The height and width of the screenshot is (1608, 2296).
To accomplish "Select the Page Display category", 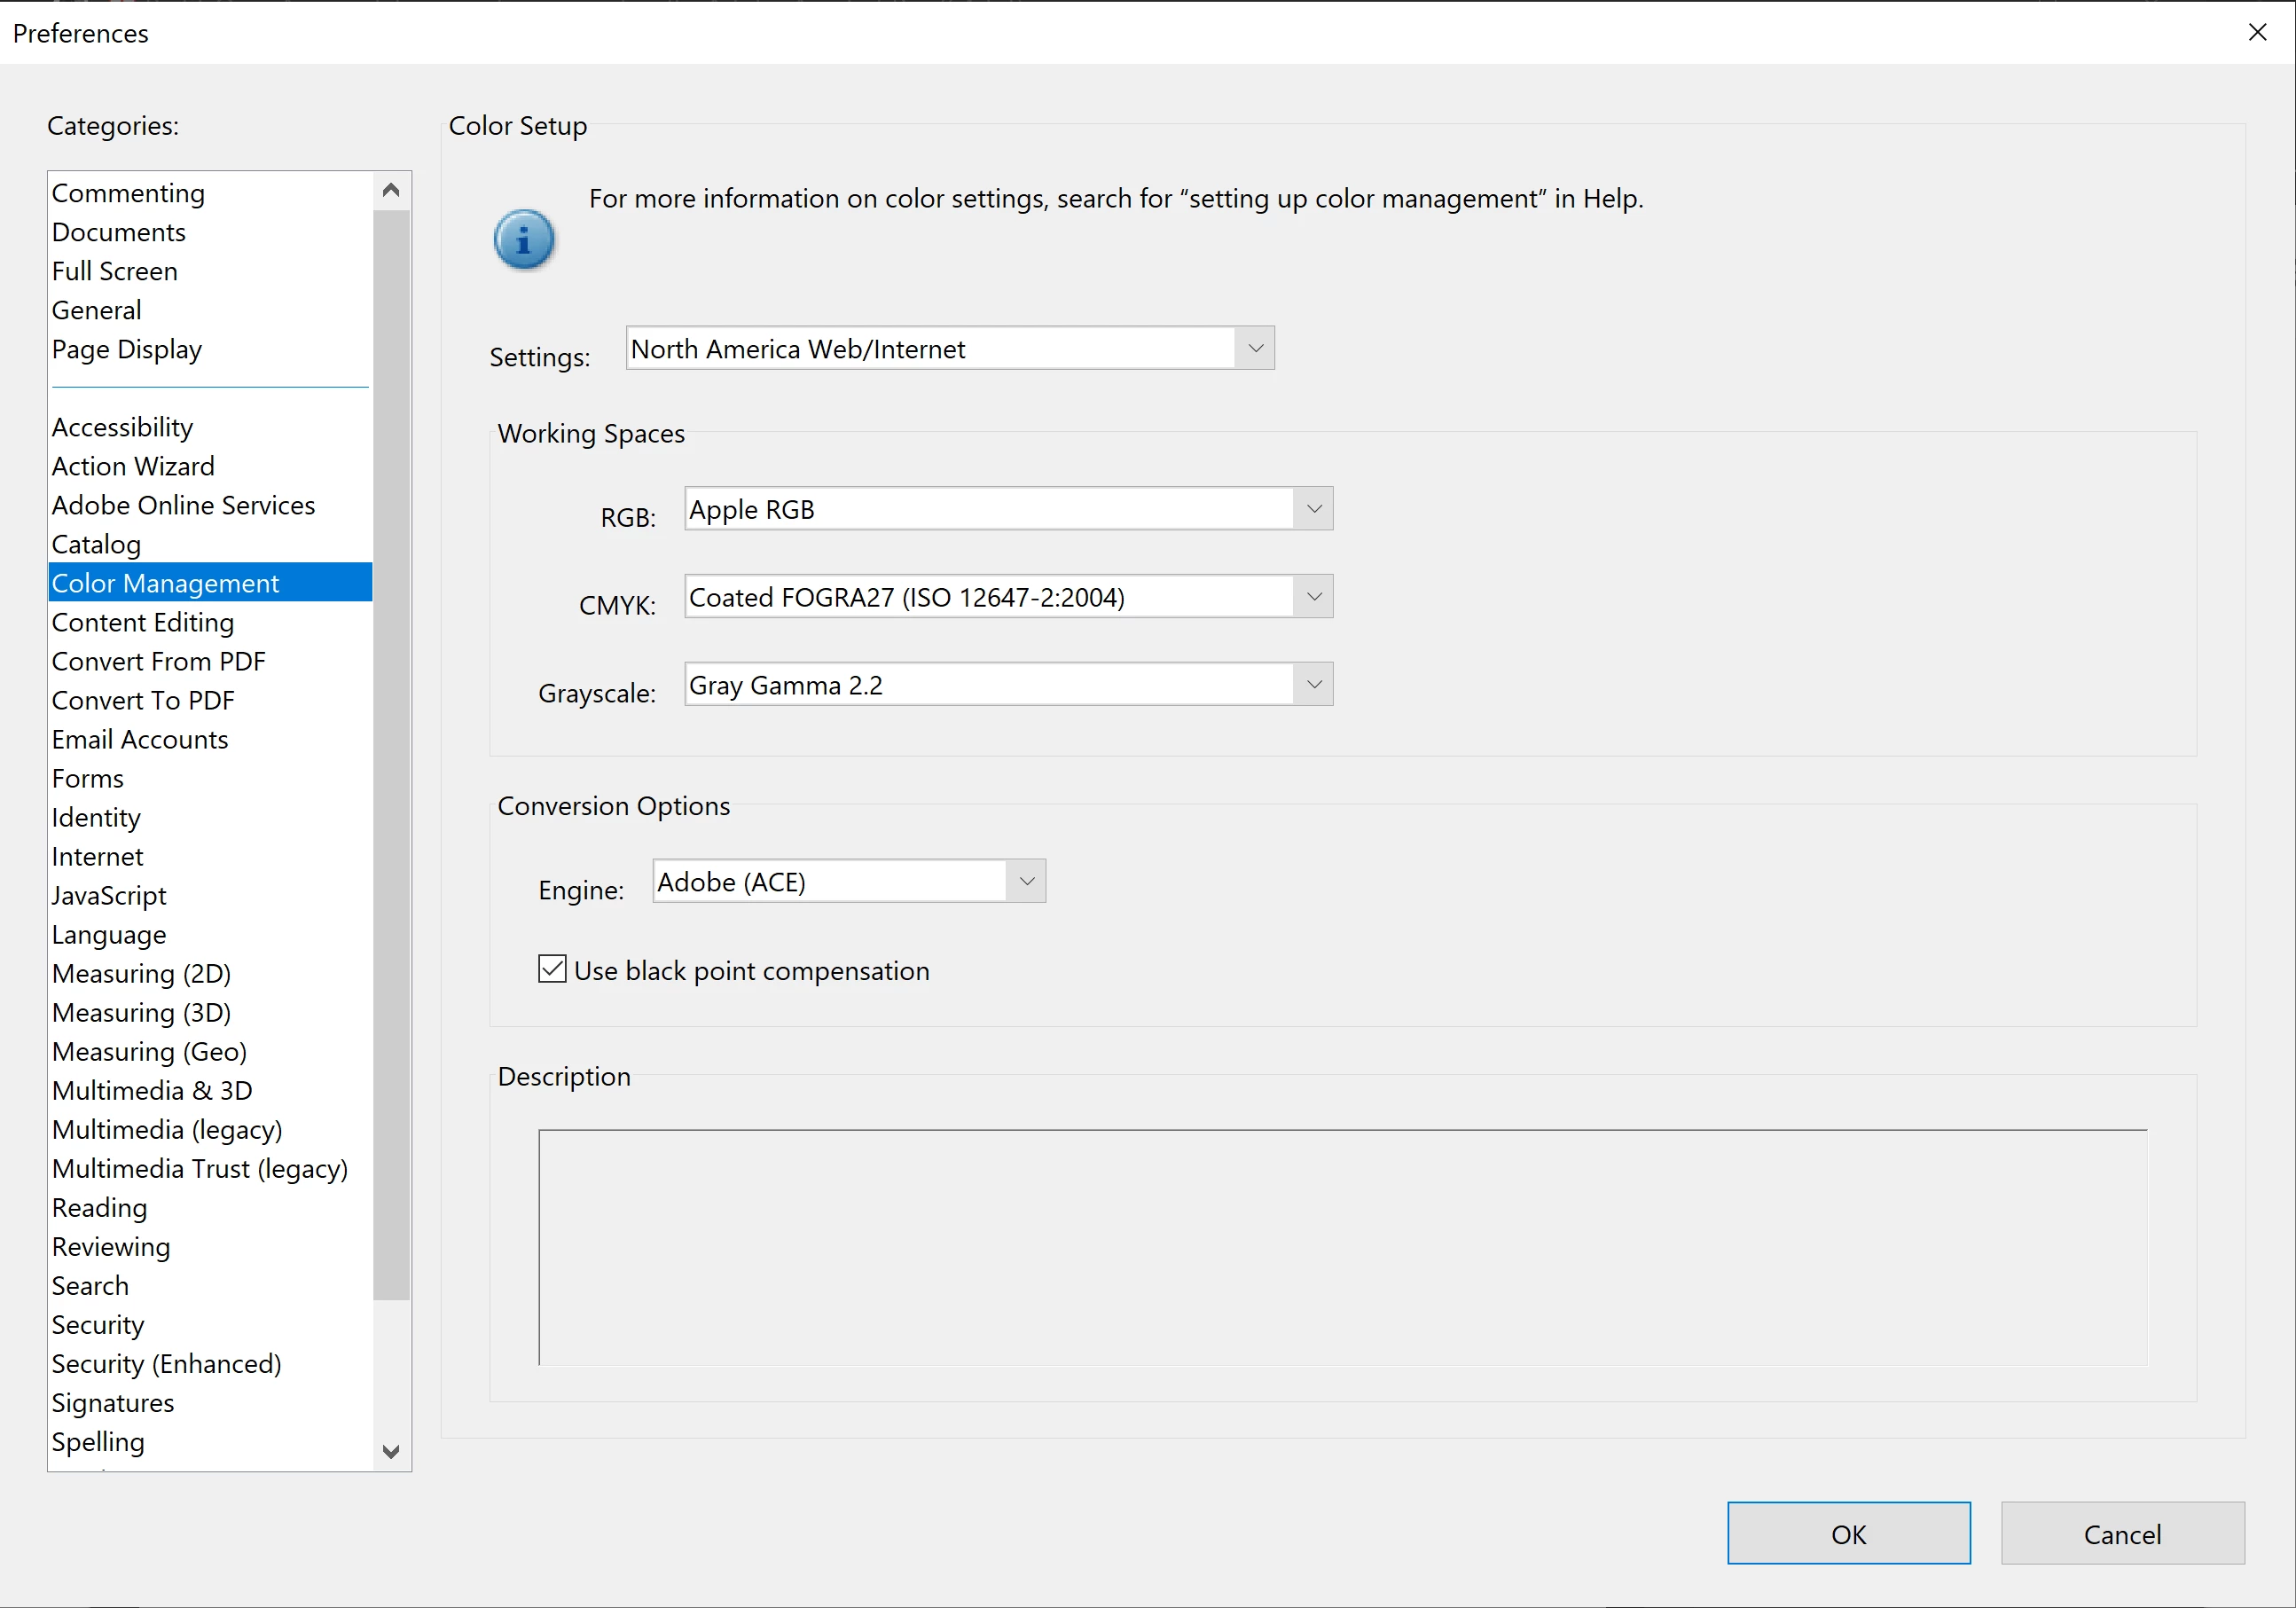I will tap(127, 349).
